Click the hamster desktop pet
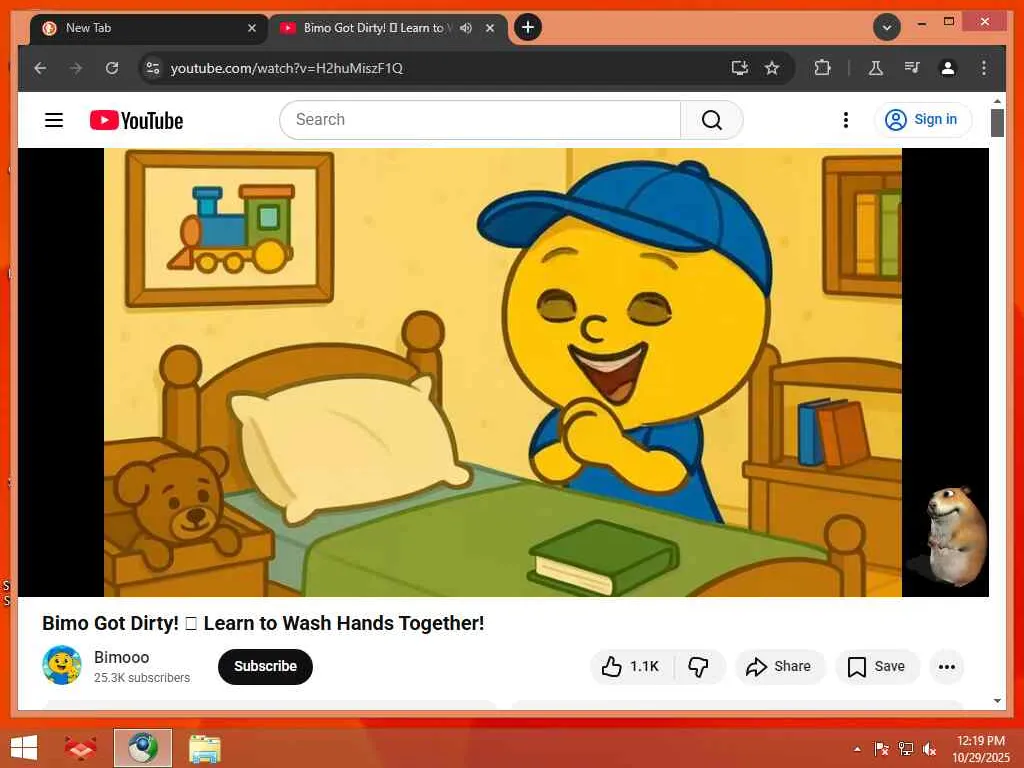The image size is (1024, 768). pyautogui.click(x=956, y=536)
